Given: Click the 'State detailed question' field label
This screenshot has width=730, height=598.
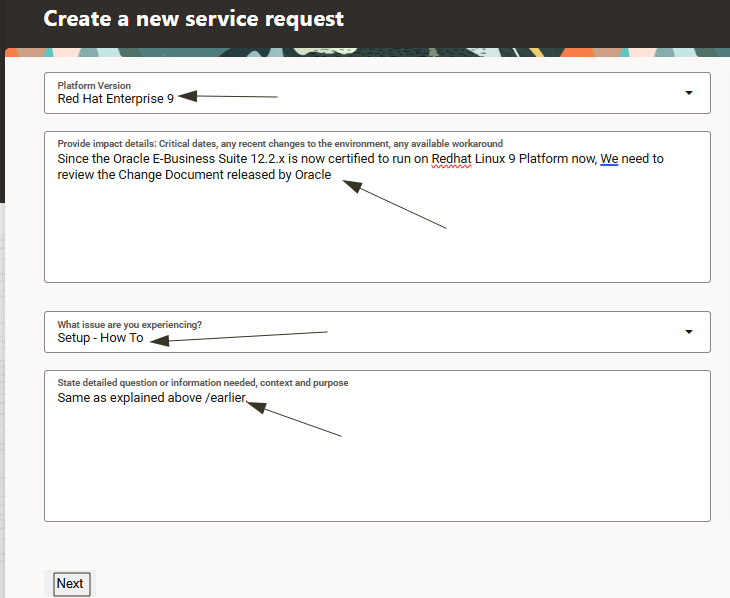Looking at the screenshot, I should (202, 383).
